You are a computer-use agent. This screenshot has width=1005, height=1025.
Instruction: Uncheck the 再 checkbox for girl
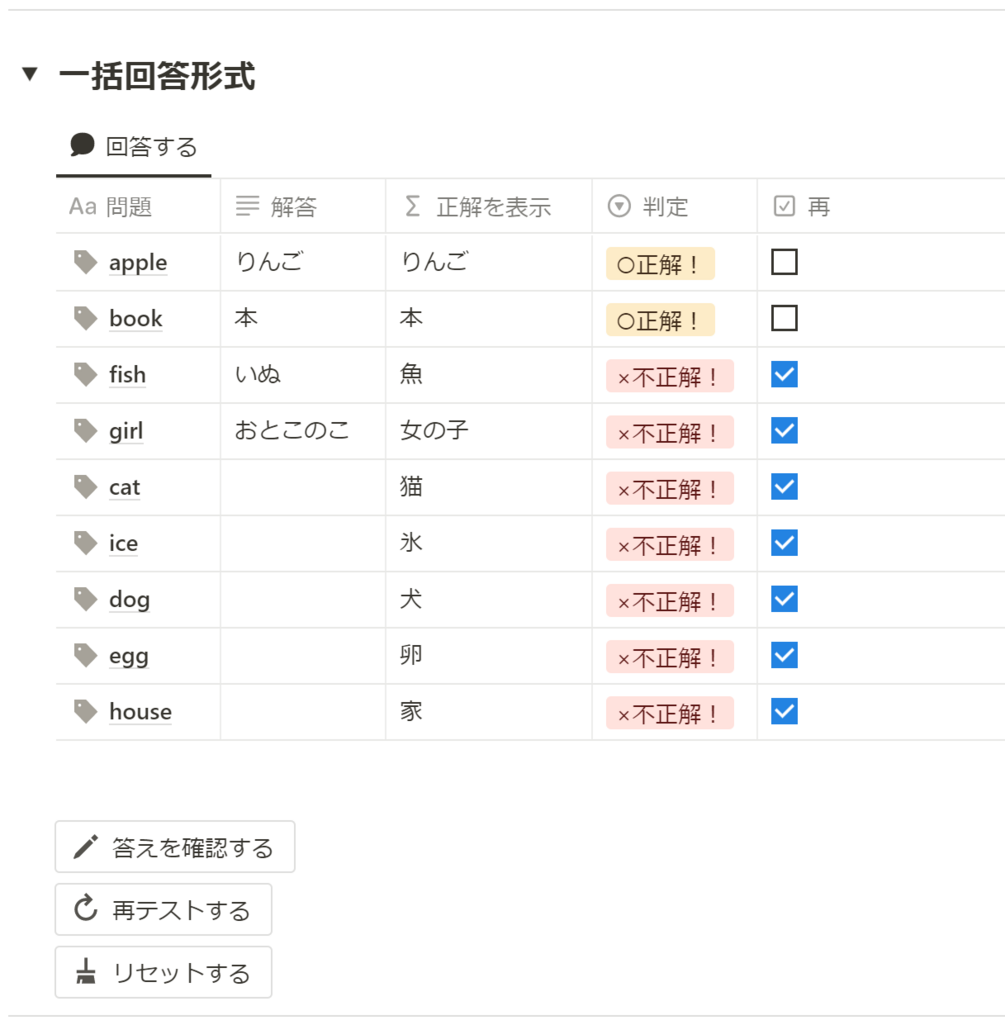[785, 431]
